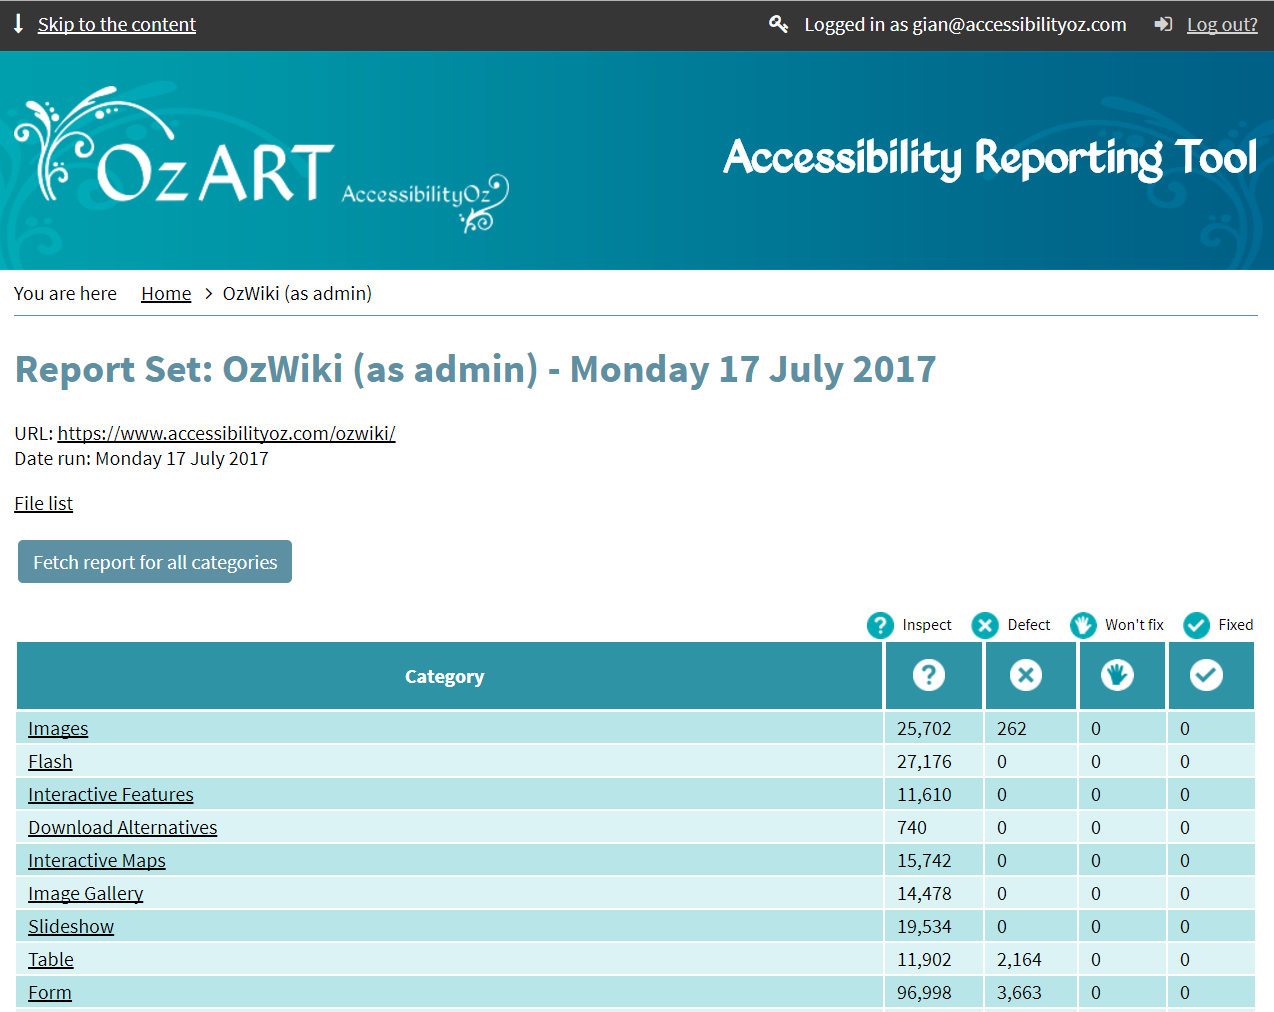
Task: Click the Interactive Maps count 15,742
Action: pos(924,860)
